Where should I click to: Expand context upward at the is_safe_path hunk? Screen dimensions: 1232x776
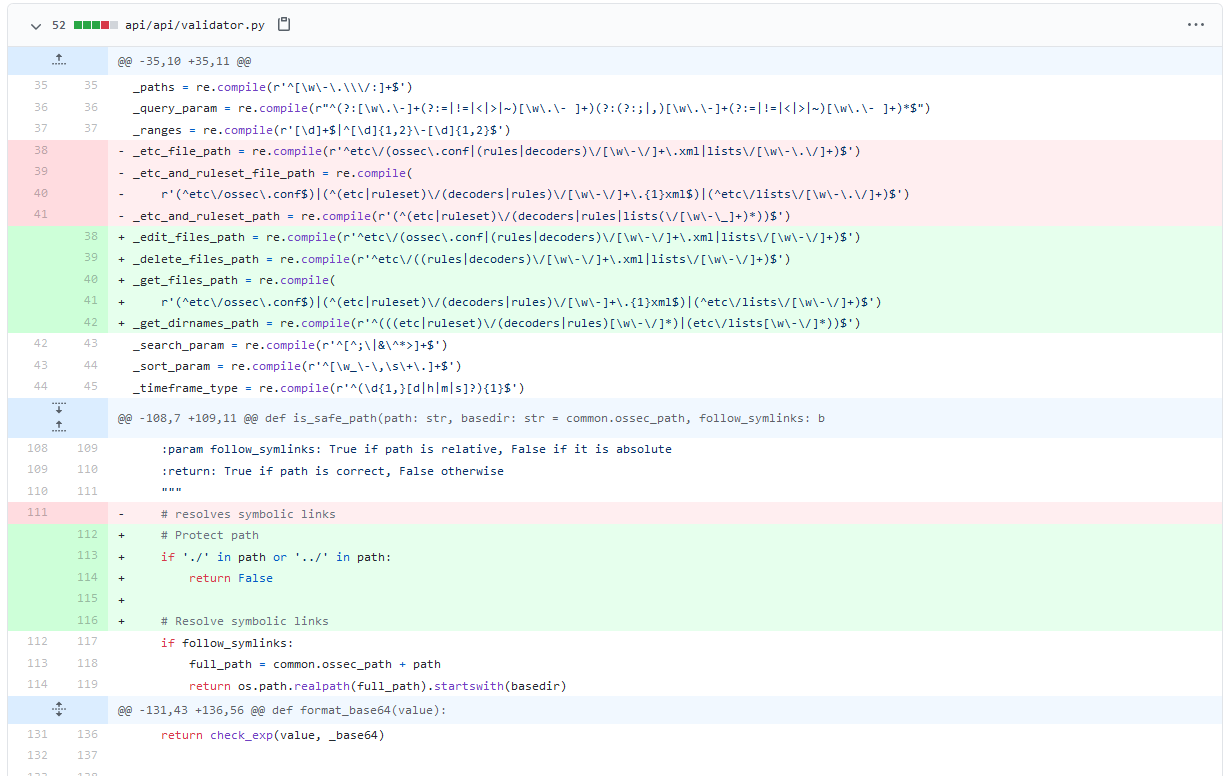pos(58,425)
